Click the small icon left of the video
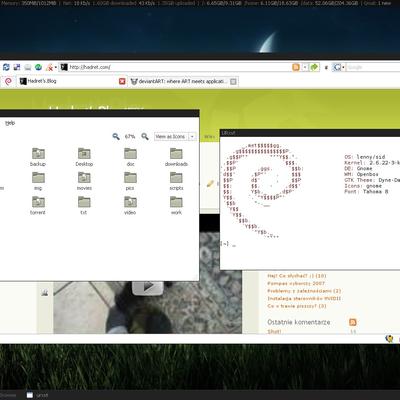 coord(45,293)
